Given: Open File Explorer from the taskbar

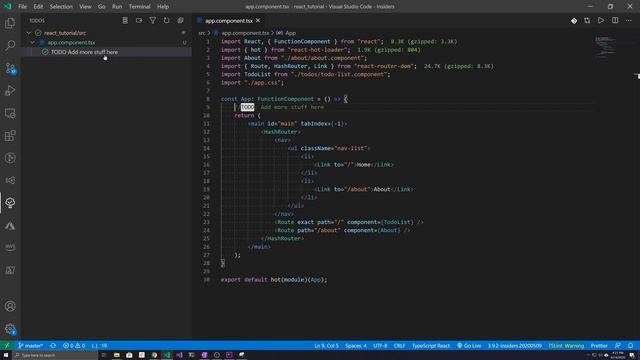Looking at the screenshot, I should pos(116,355).
